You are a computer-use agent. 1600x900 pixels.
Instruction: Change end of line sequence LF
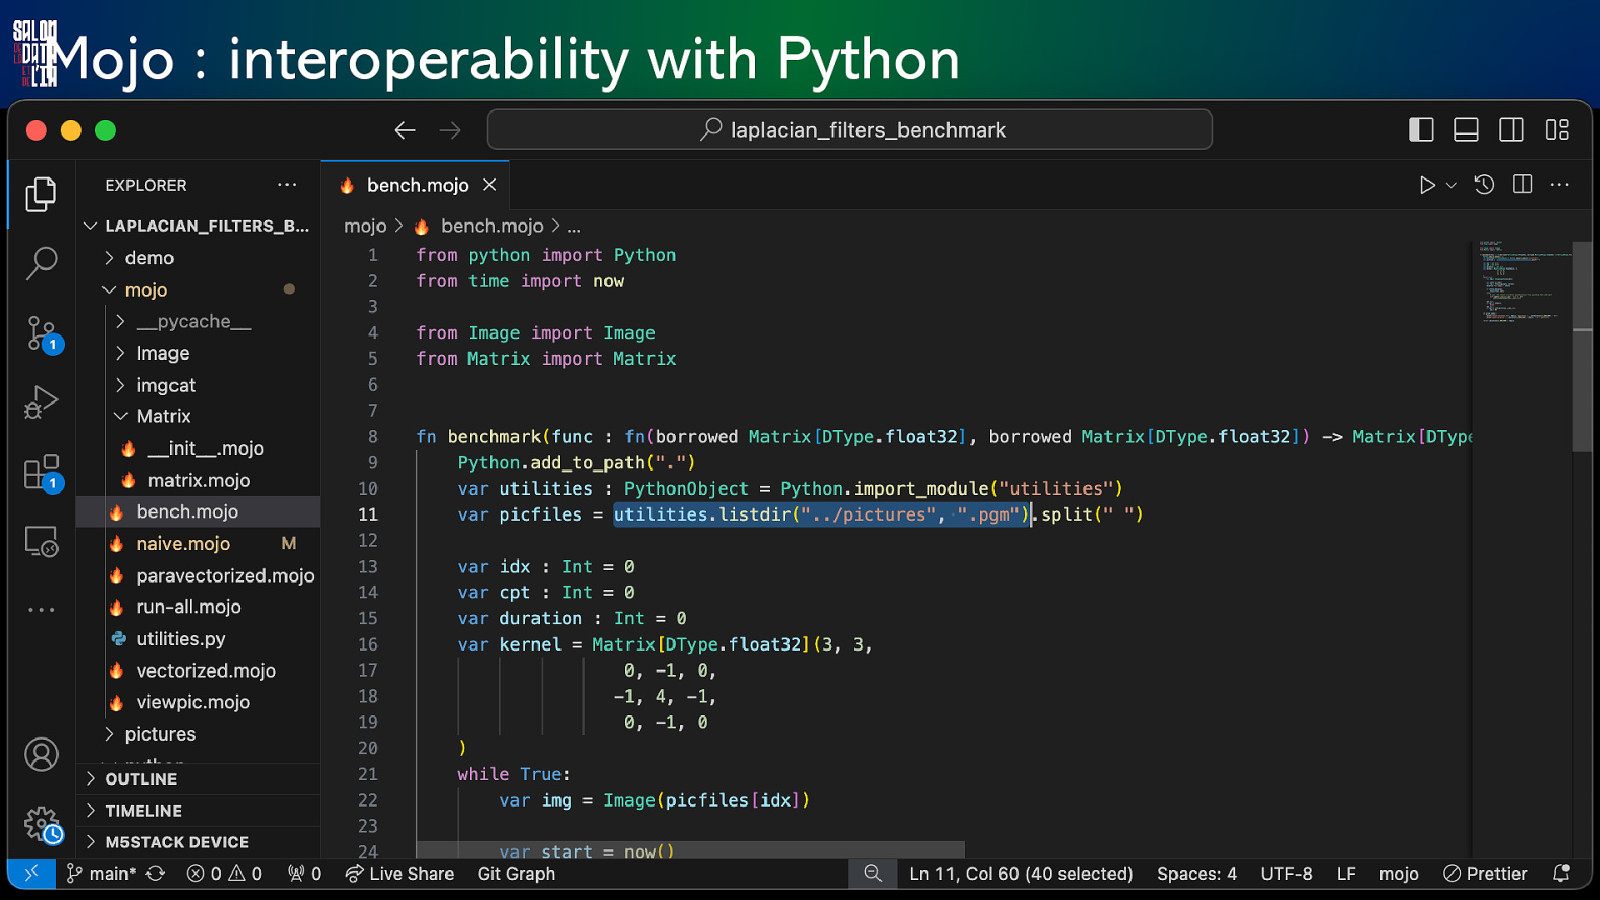pos(1346,874)
